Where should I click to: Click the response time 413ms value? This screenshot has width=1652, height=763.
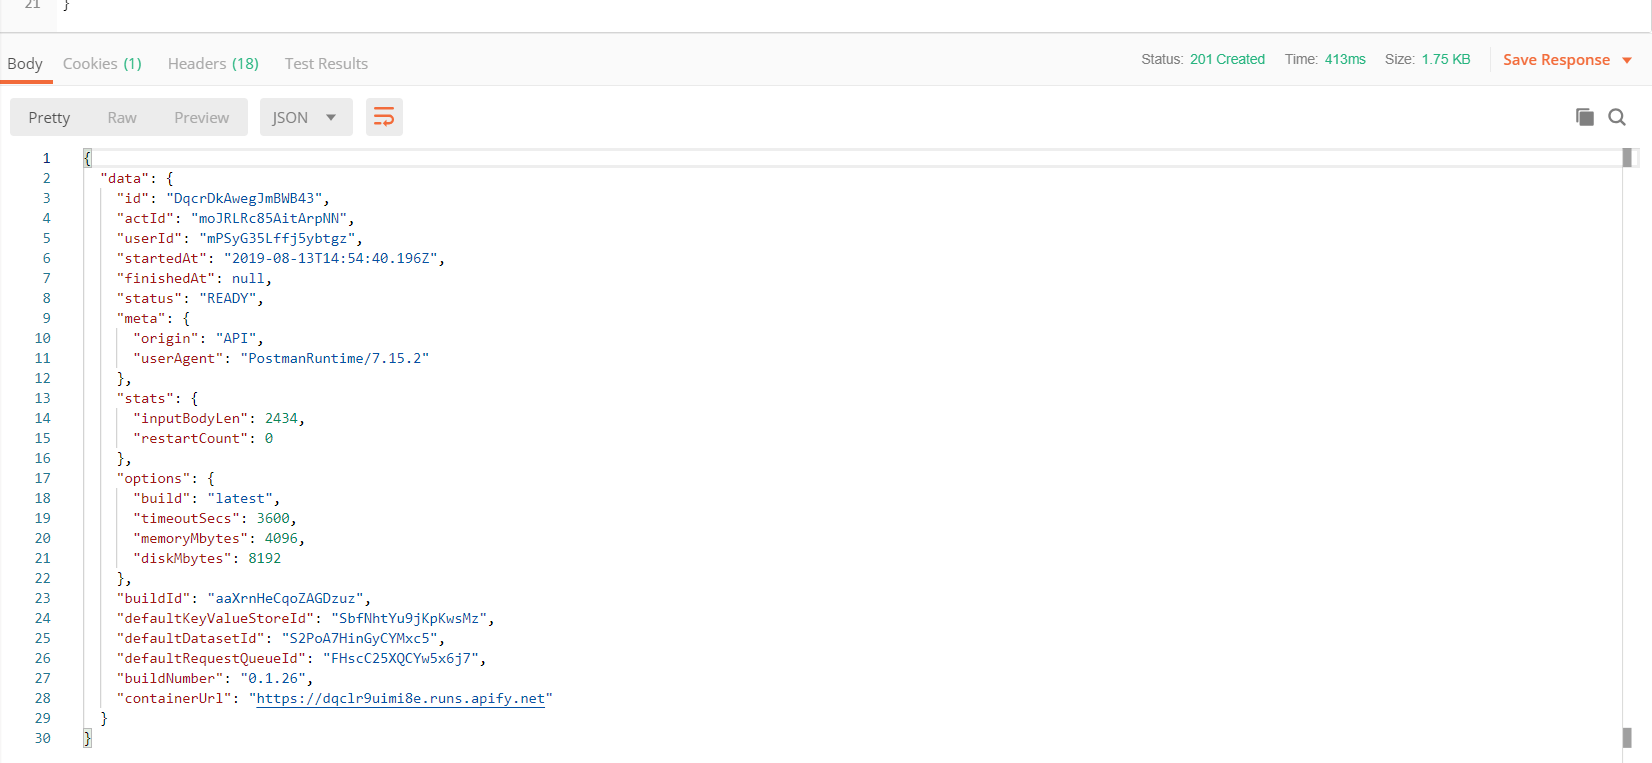(1345, 59)
